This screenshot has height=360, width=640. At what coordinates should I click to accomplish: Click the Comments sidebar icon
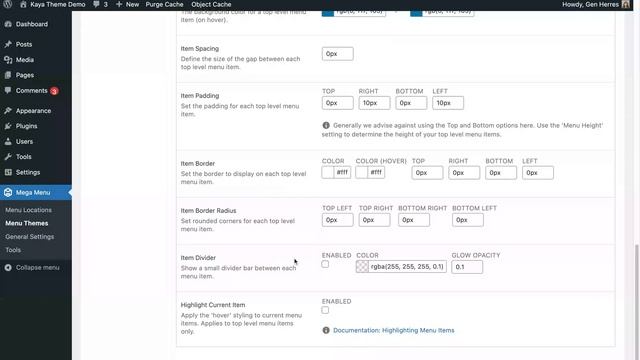click(x=8, y=91)
